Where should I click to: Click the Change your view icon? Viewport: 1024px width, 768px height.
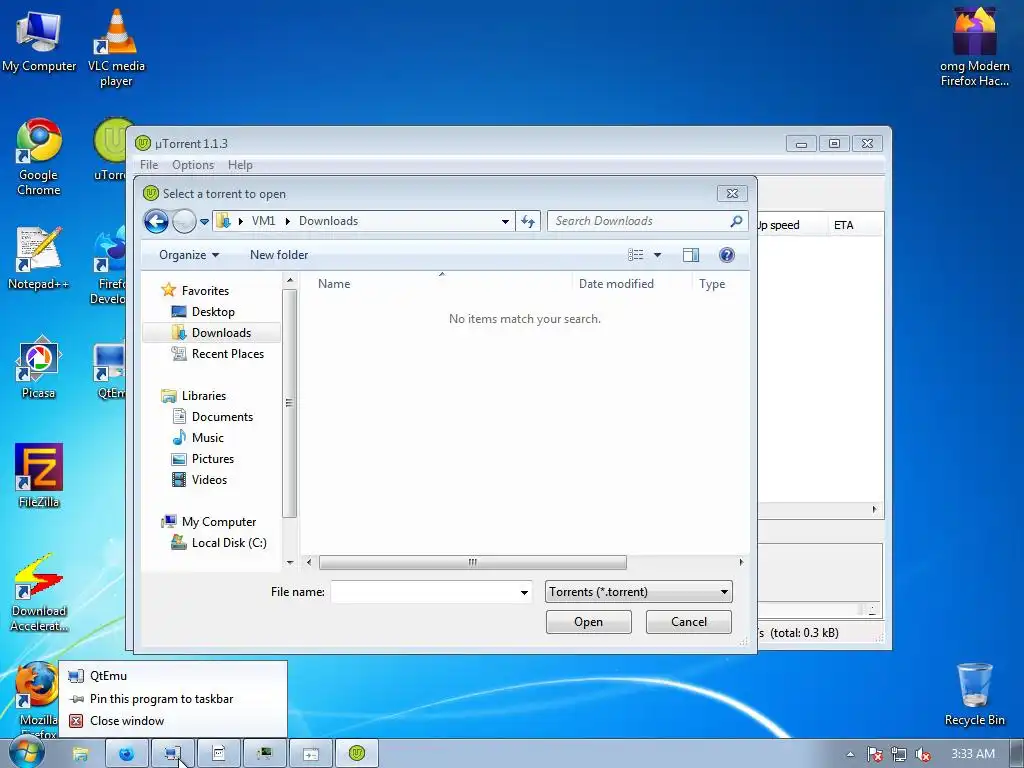pyautogui.click(x=635, y=255)
